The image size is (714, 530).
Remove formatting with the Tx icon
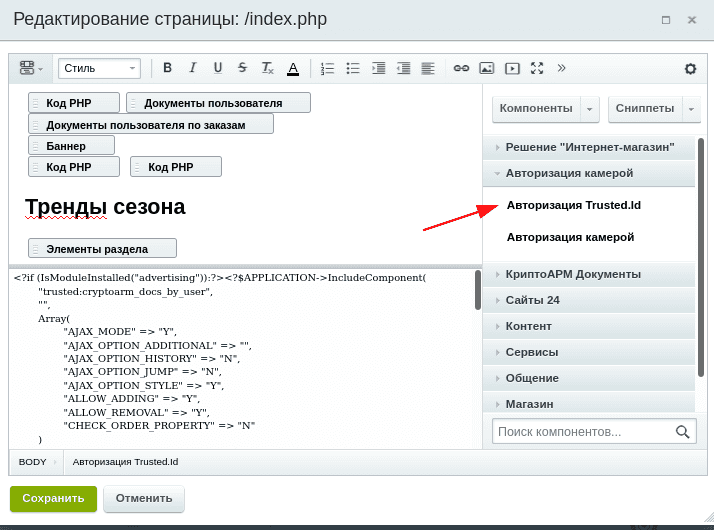point(267,68)
